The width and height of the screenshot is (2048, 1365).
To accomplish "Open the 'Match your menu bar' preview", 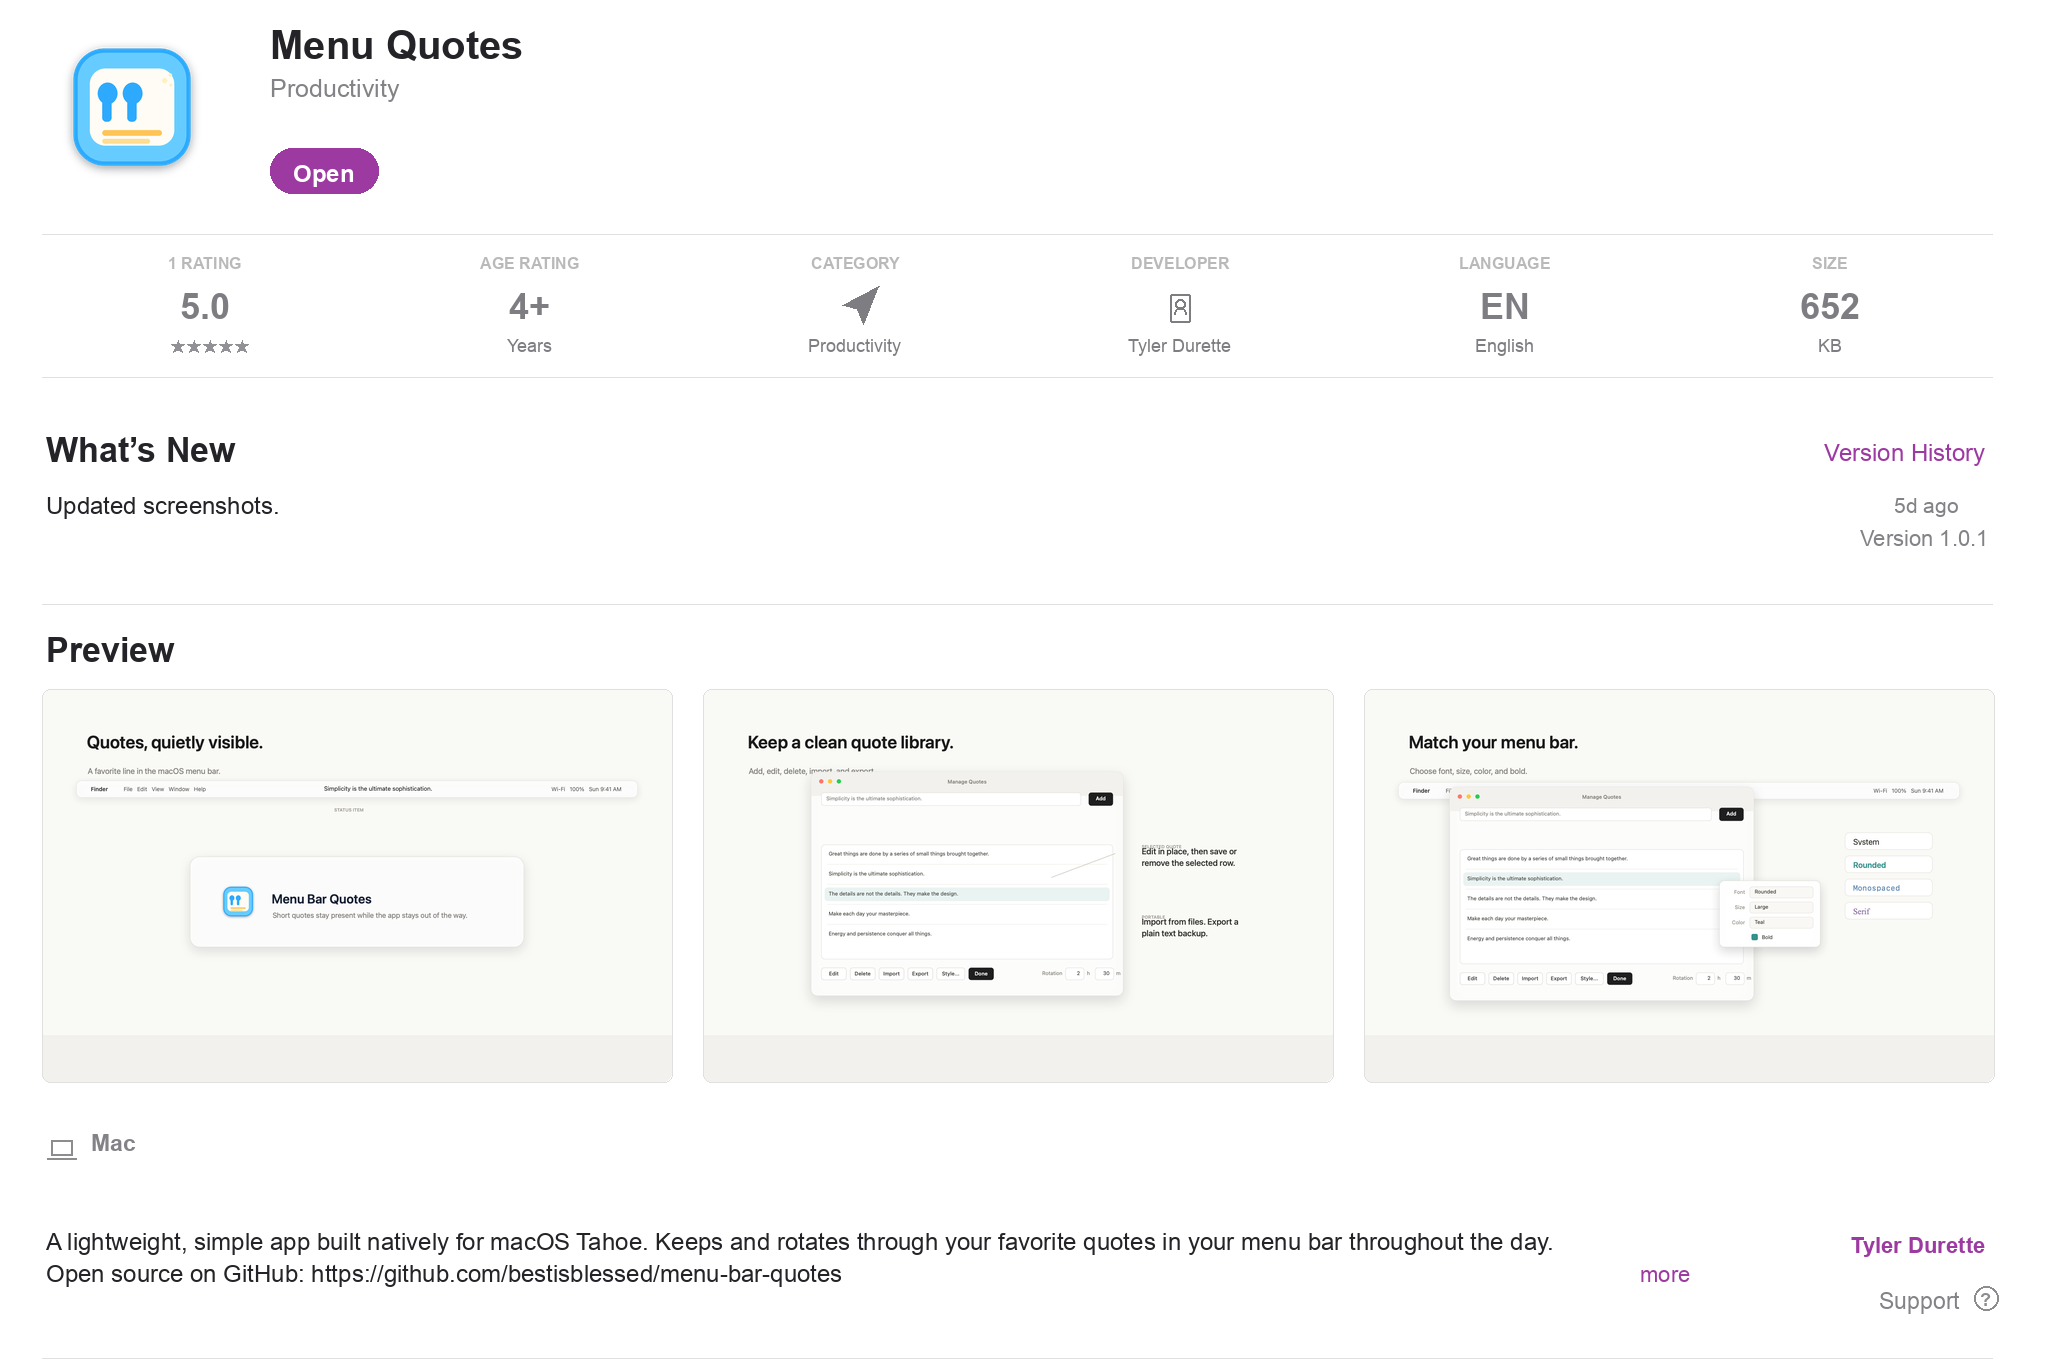I will (1679, 886).
